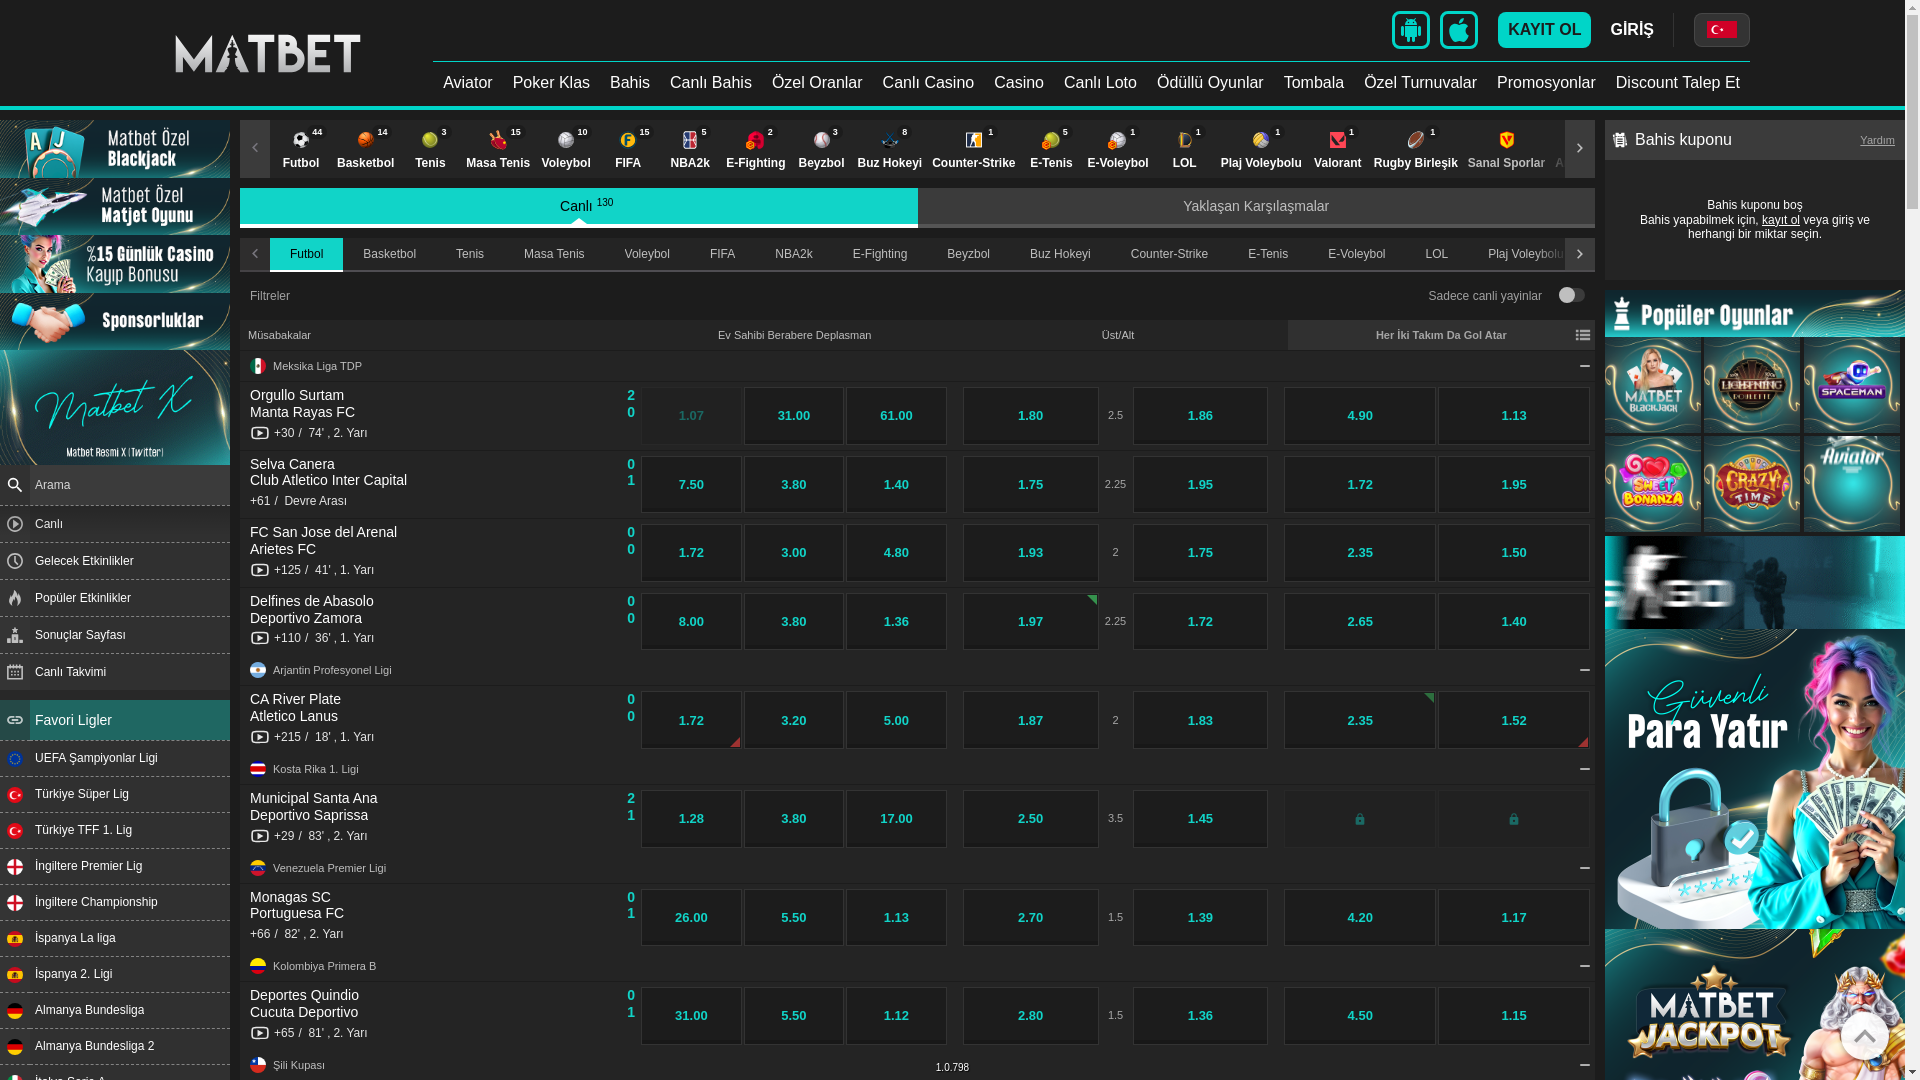Select the Masa Tenis filter tab
Screen dimensions: 1920x1080
point(554,255)
